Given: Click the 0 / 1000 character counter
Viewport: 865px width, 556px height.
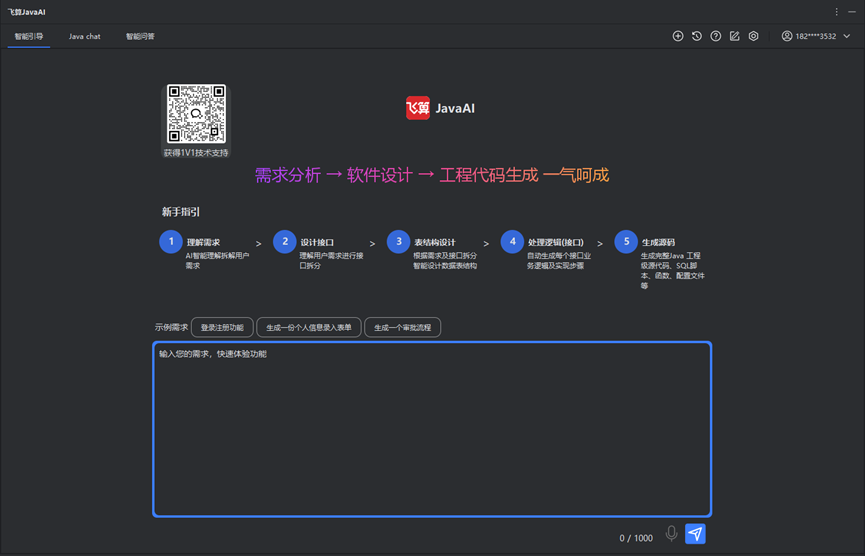Looking at the screenshot, I should click(636, 538).
